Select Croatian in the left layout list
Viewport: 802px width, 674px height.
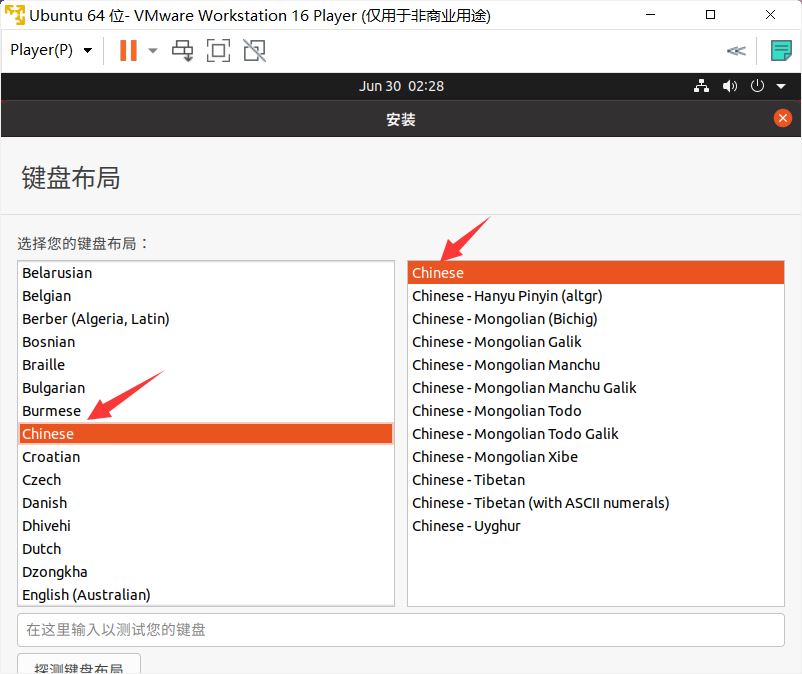(x=51, y=457)
